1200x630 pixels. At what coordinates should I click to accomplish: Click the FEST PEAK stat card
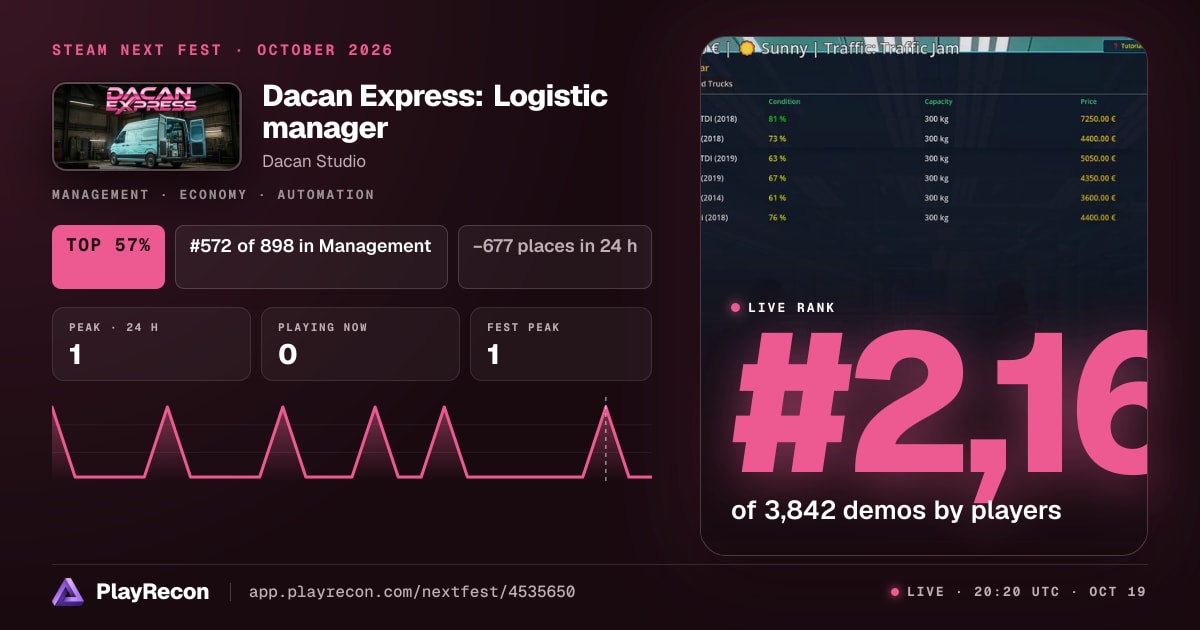[561, 344]
